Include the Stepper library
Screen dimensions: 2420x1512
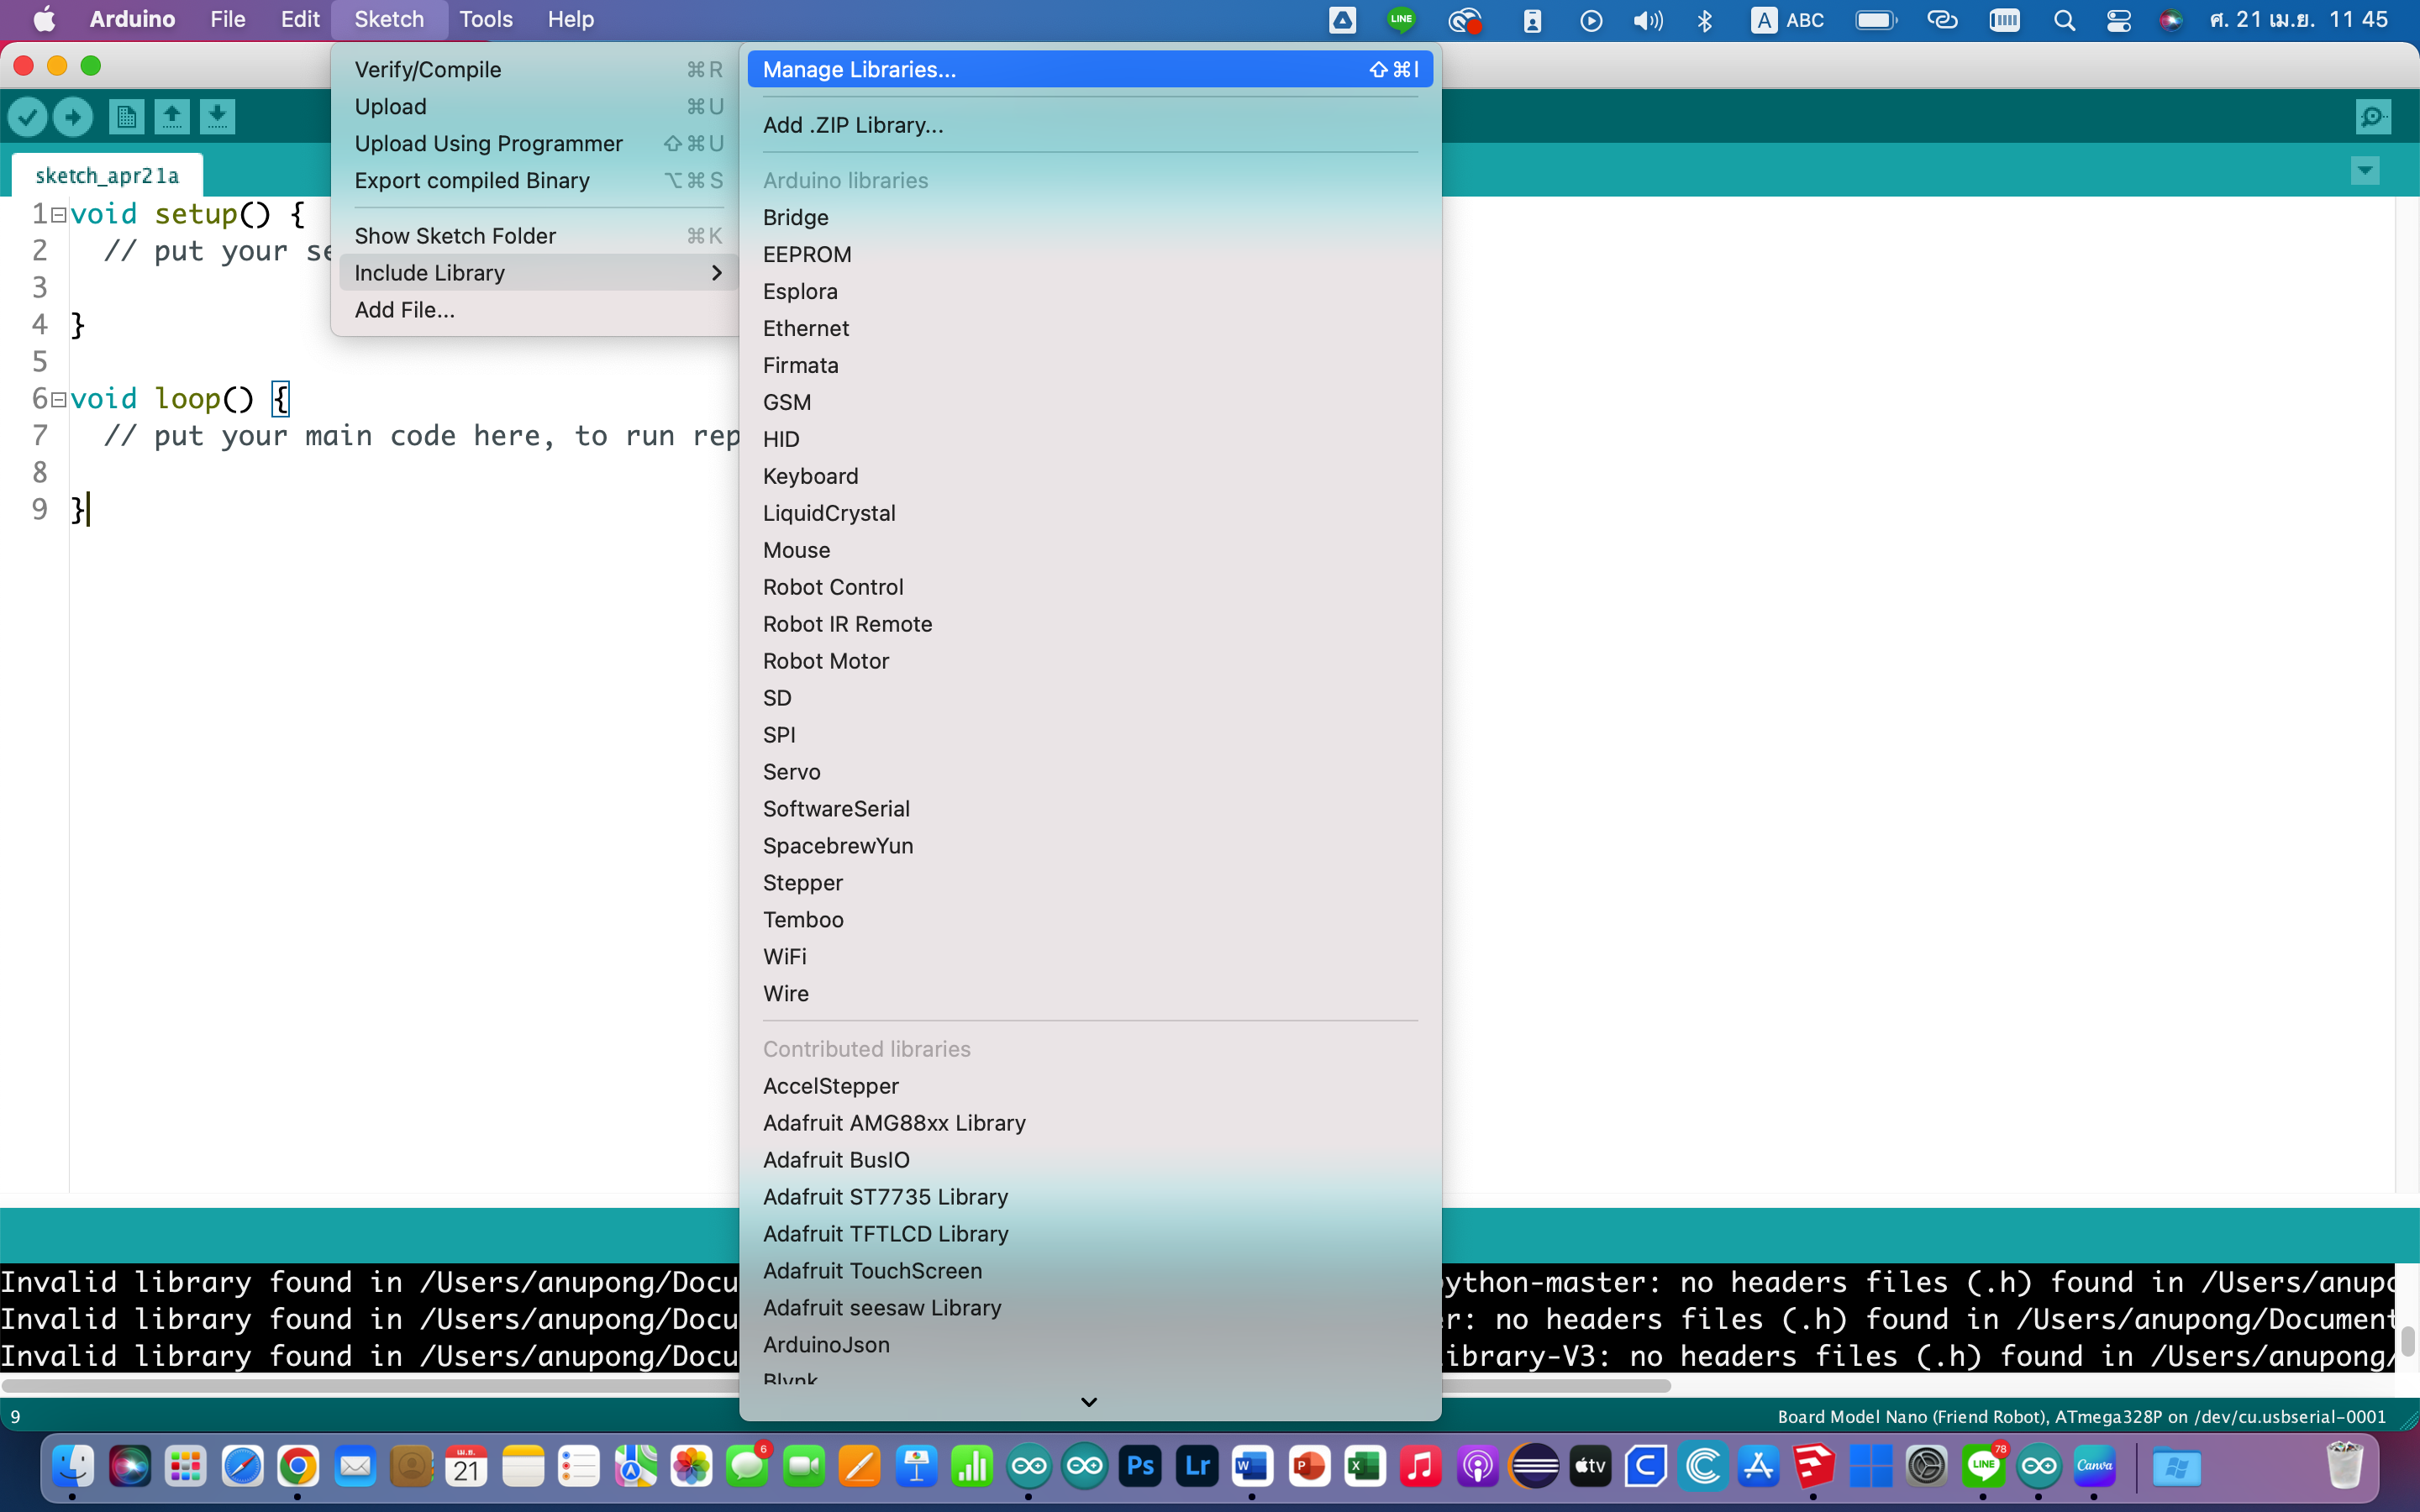1090,883
